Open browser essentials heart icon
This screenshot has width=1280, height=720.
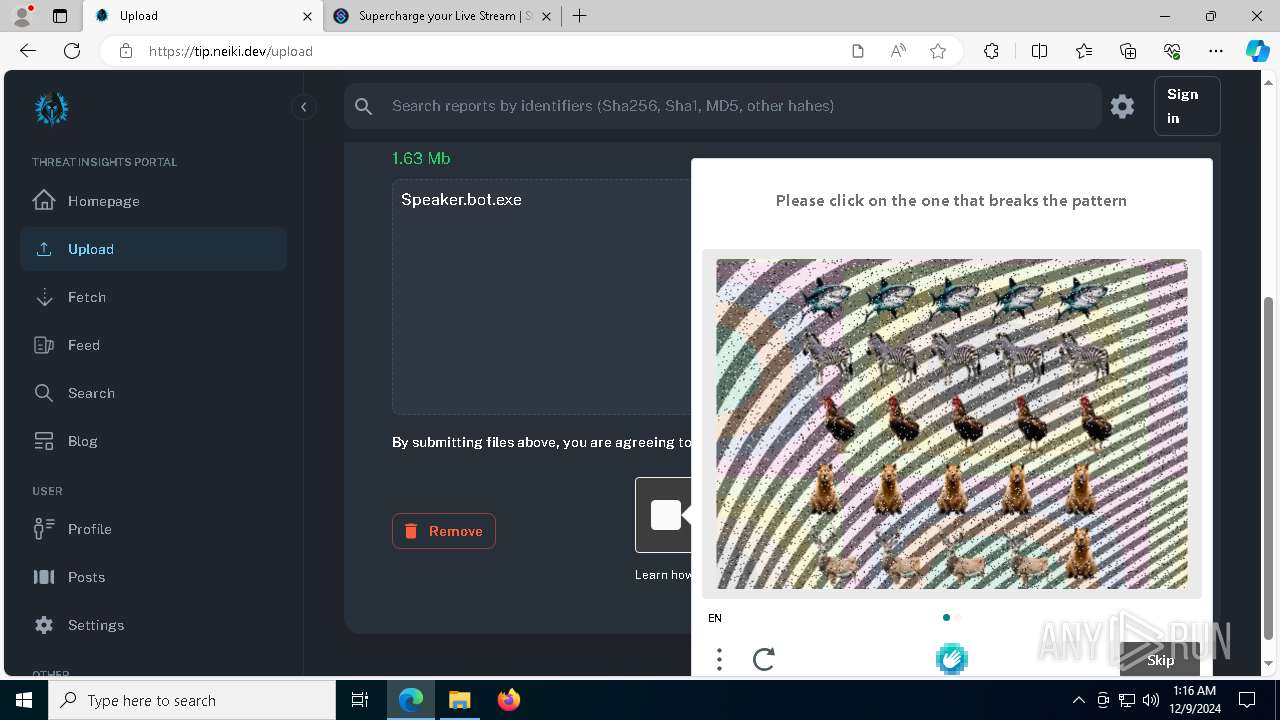pos(1172,51)
